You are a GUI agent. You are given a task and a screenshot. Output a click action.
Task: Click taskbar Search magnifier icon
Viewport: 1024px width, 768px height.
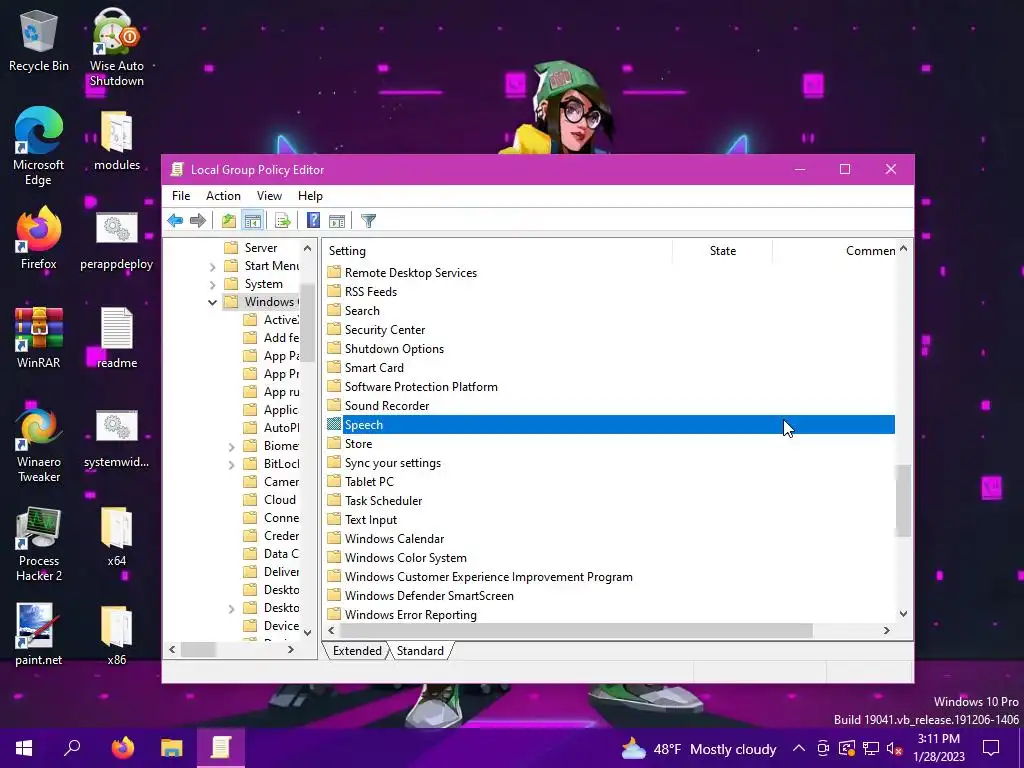(x=72, y=748)
